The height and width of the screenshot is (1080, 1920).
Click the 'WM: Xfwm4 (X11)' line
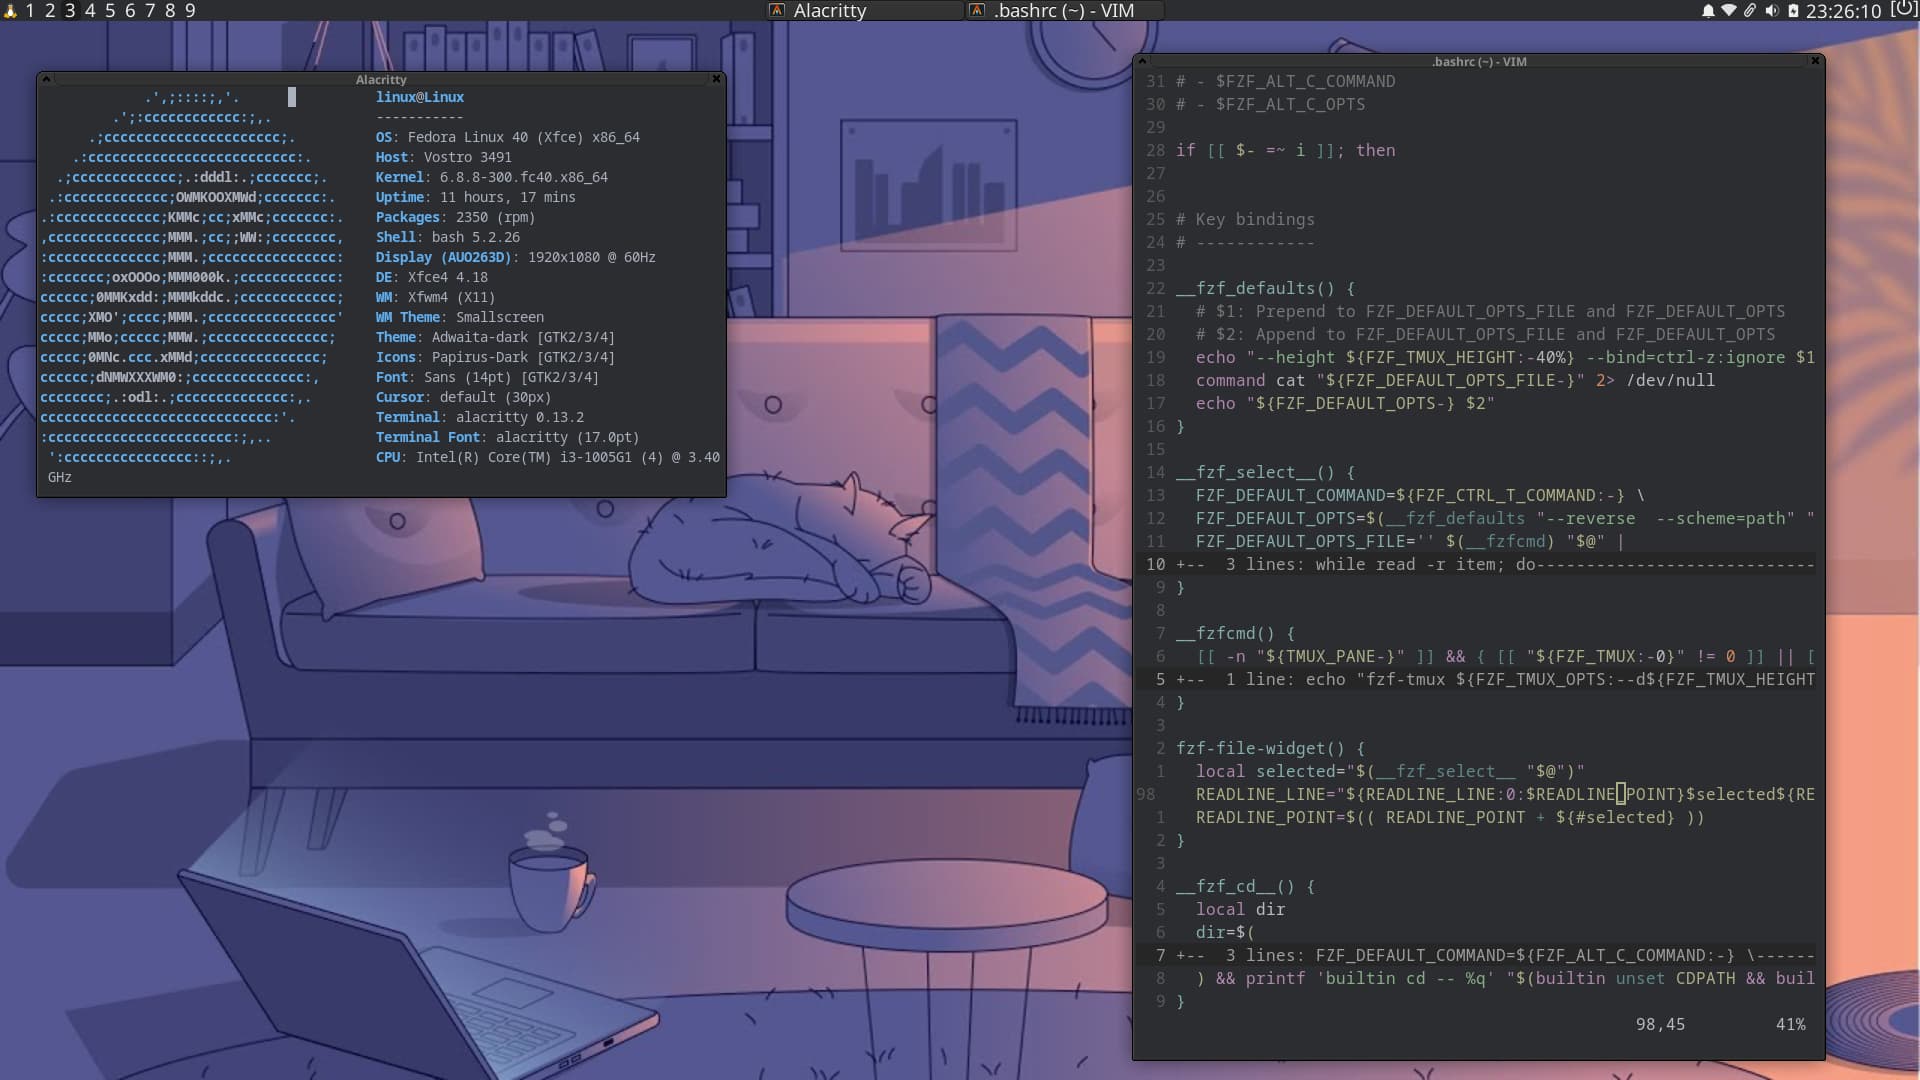coord(436,297)
